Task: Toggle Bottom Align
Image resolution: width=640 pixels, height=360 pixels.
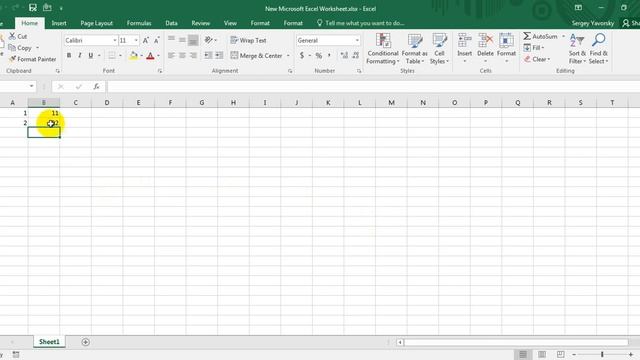Action: point(193,40)
